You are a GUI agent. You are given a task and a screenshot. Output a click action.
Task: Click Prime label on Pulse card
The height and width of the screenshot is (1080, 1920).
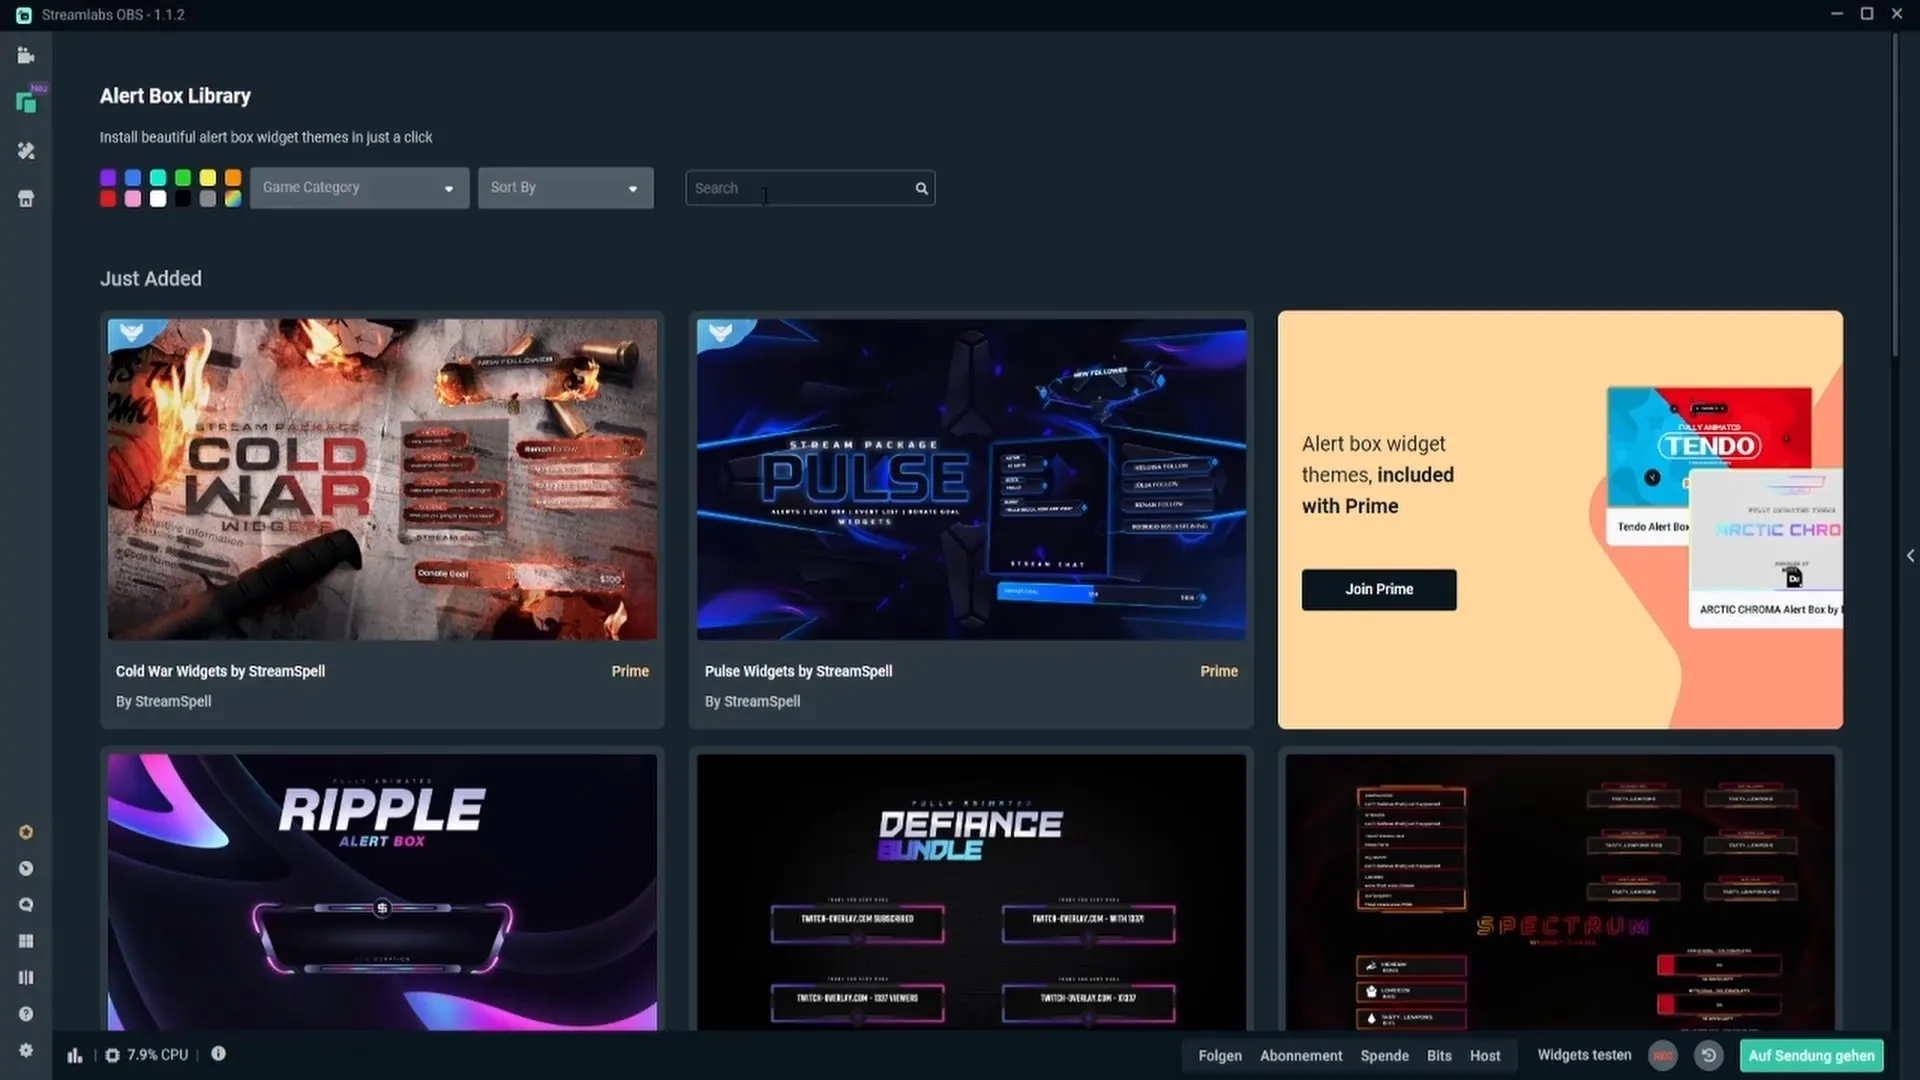tap(1219, 671)
